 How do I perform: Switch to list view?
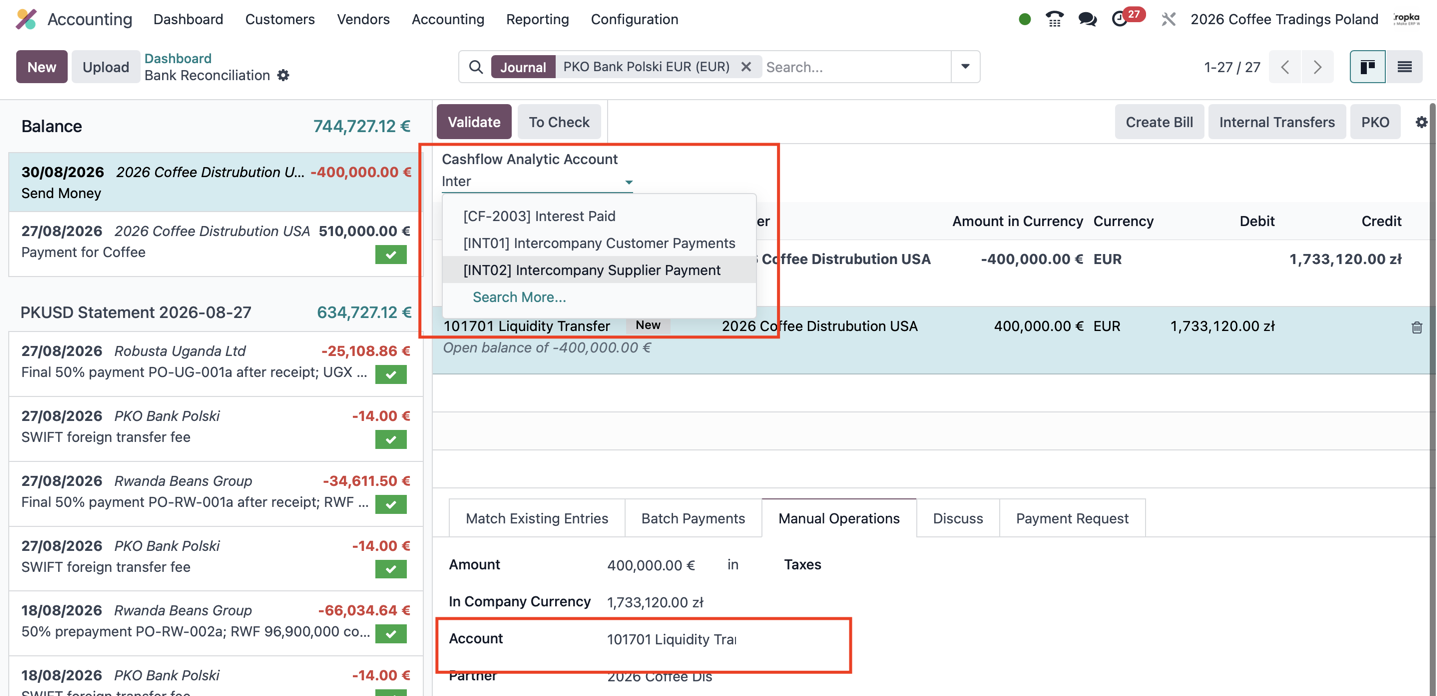(1404, 67)
